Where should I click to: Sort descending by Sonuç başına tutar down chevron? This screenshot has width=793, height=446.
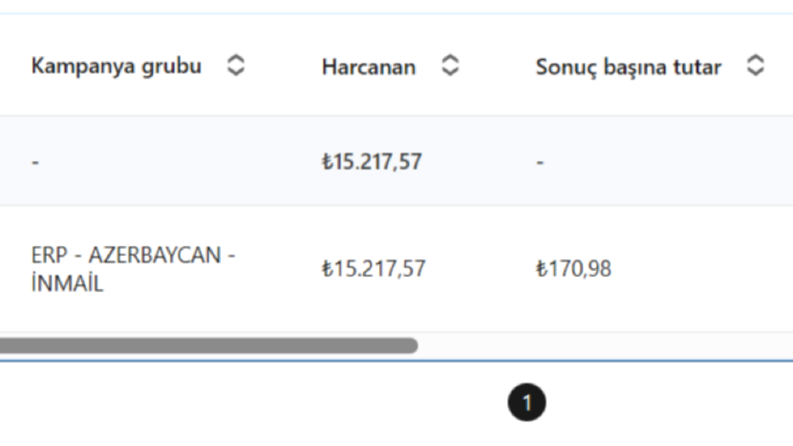[x=756, y=71]
